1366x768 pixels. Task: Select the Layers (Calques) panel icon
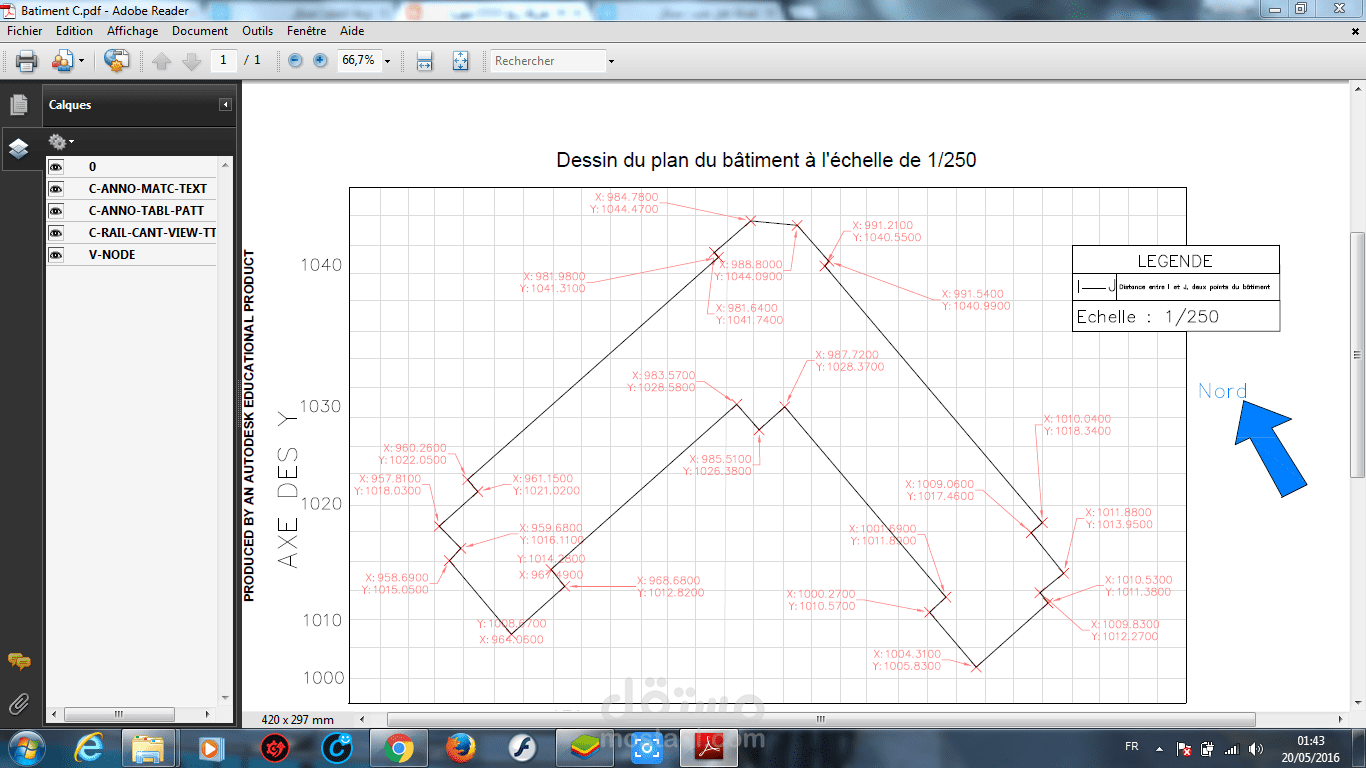21,150
